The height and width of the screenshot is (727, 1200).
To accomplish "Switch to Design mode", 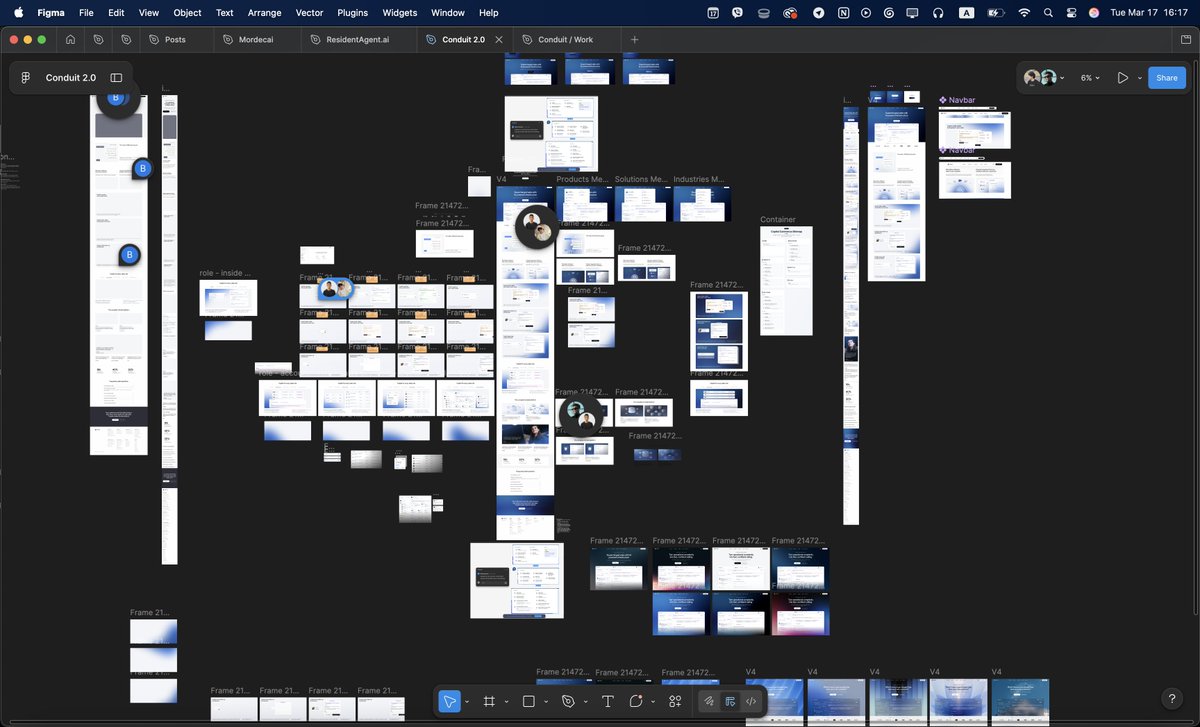I will [x=730, y=701].
